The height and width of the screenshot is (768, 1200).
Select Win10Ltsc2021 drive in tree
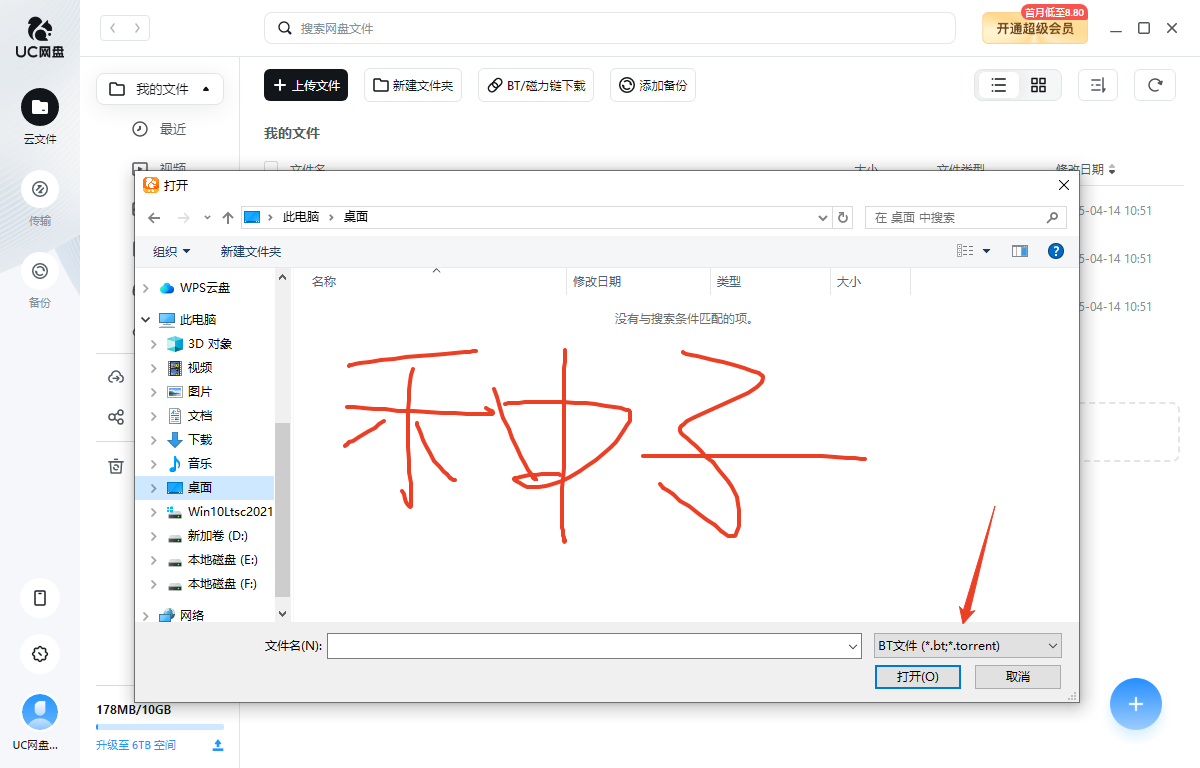219,512
